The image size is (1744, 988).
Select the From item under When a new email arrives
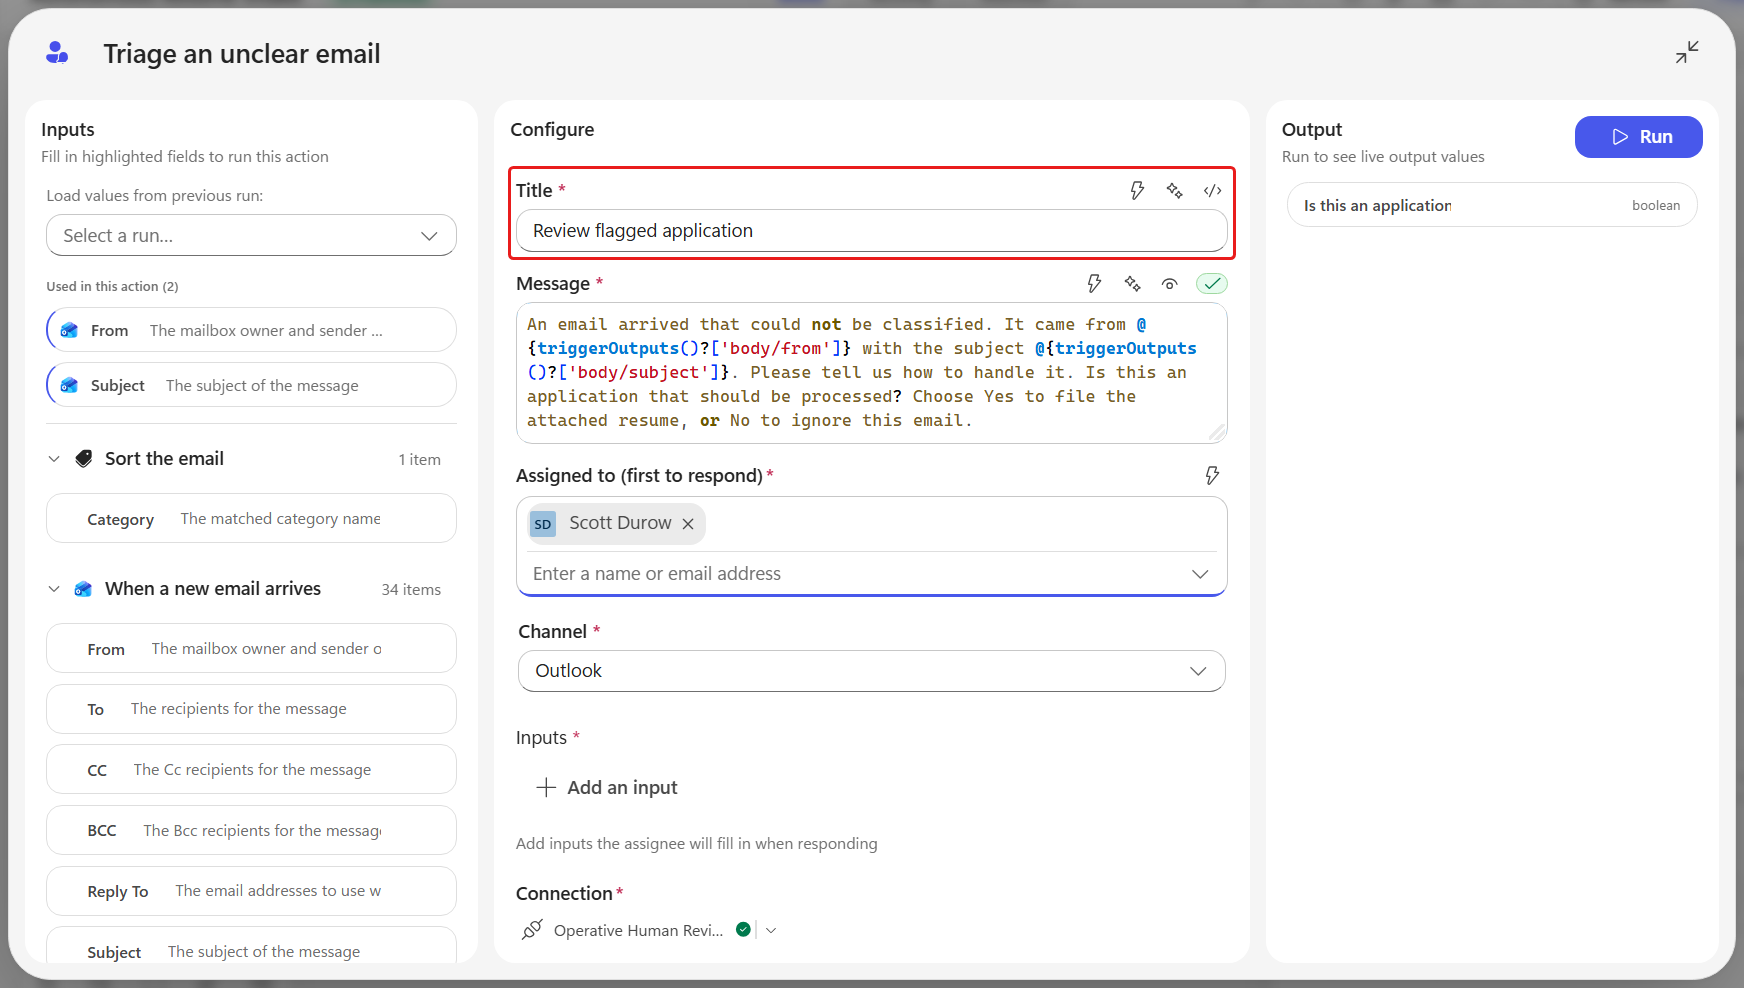click(x=251, y=649)
